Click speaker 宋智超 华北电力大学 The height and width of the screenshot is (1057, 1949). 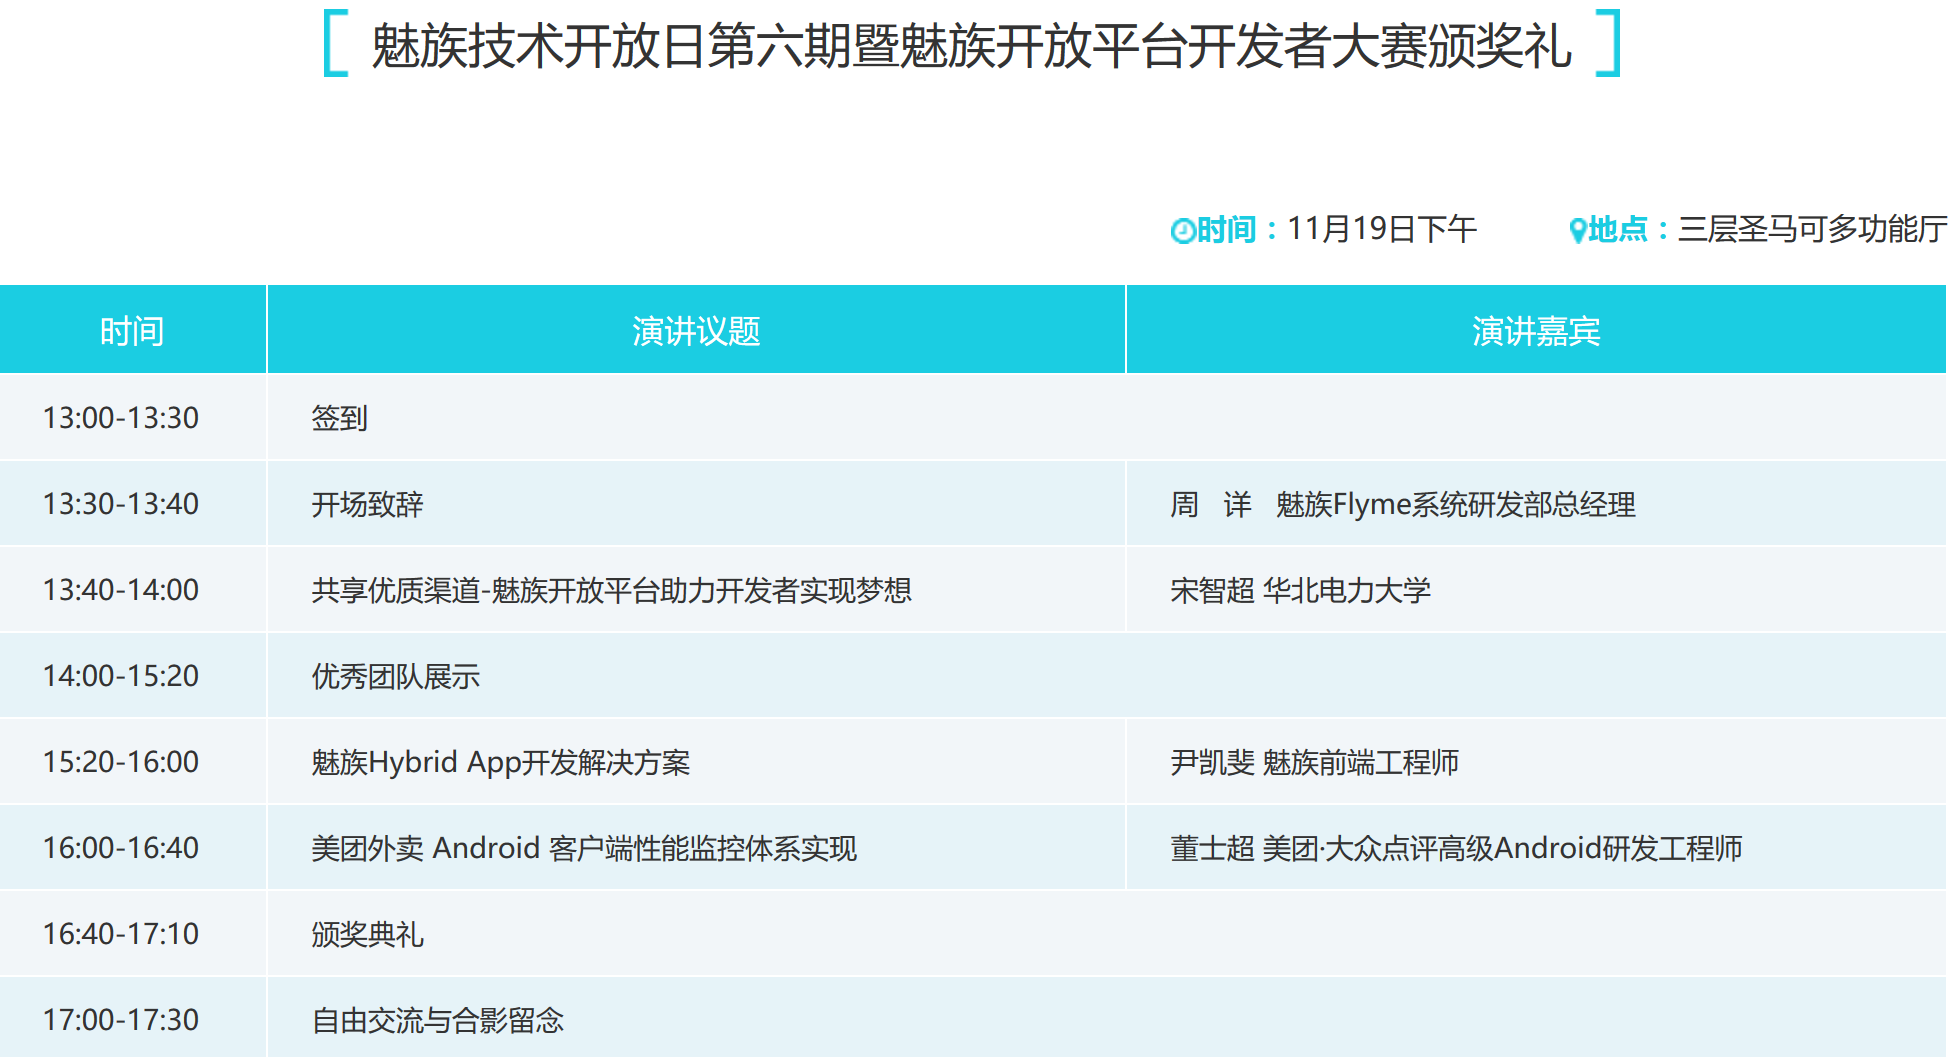click(1300, 590)
